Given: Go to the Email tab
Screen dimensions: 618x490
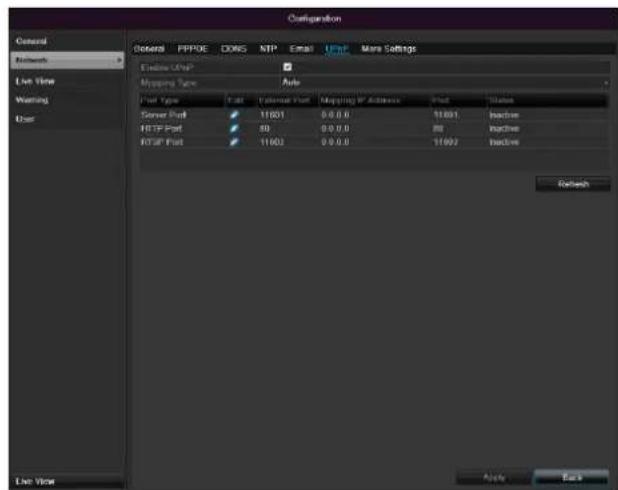Looking at the screenshot, I should tap(300, 49).
